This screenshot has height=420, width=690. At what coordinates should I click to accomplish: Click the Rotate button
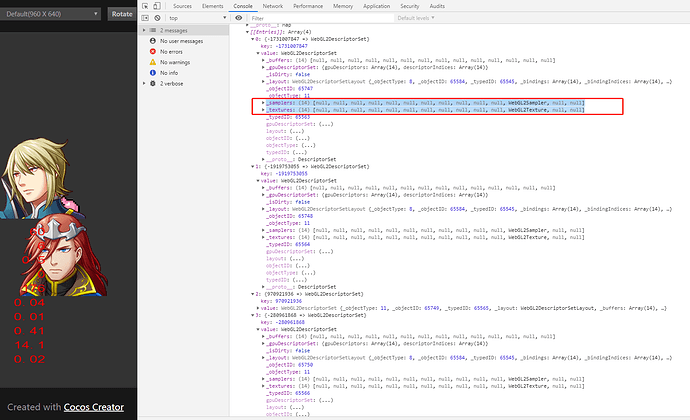122,14
